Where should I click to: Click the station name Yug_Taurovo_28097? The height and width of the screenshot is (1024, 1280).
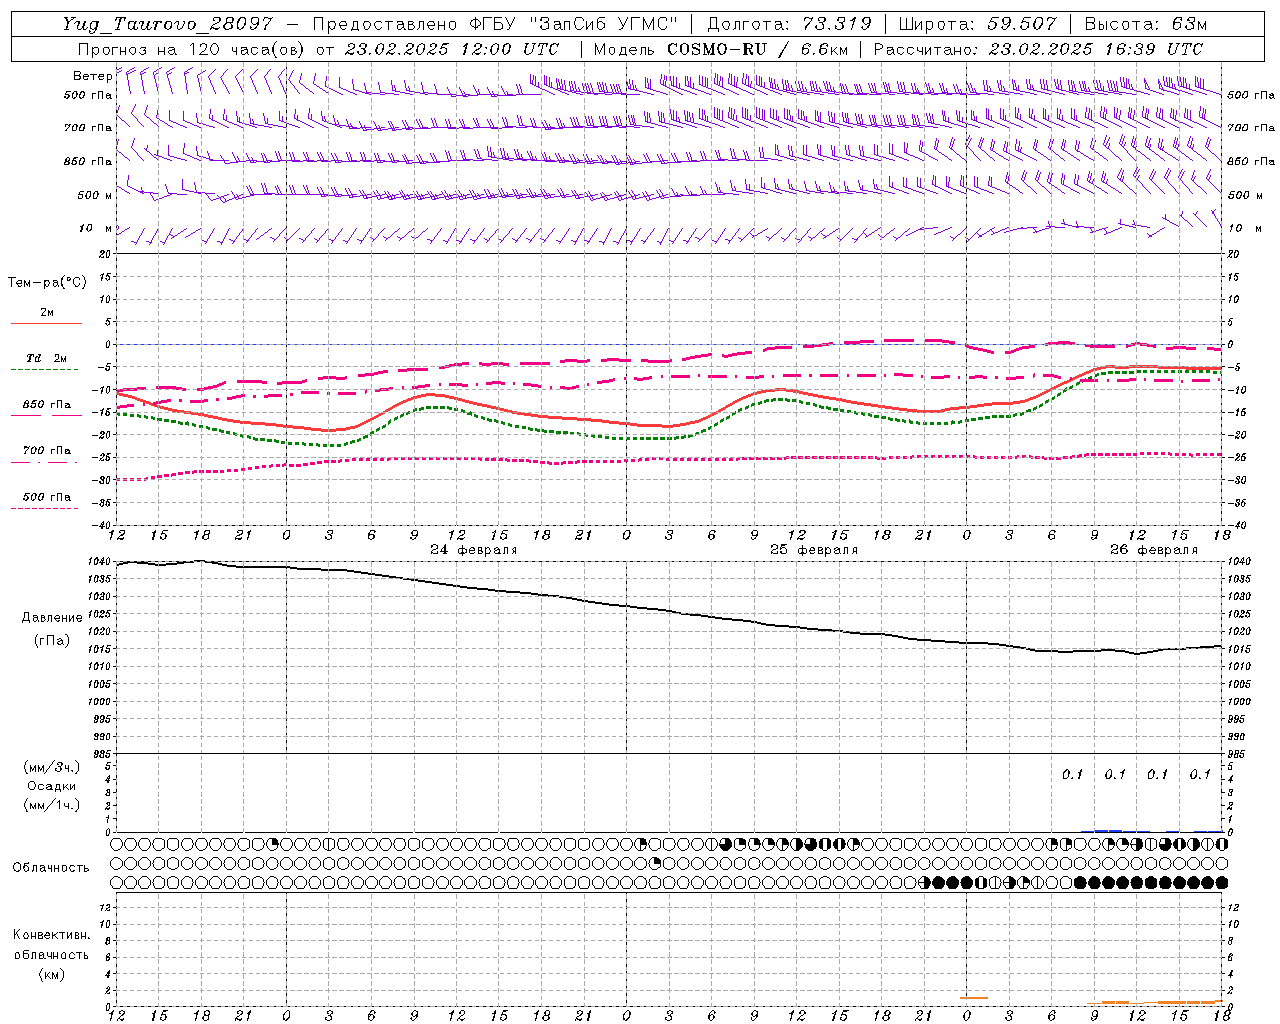tap(168, 24)
